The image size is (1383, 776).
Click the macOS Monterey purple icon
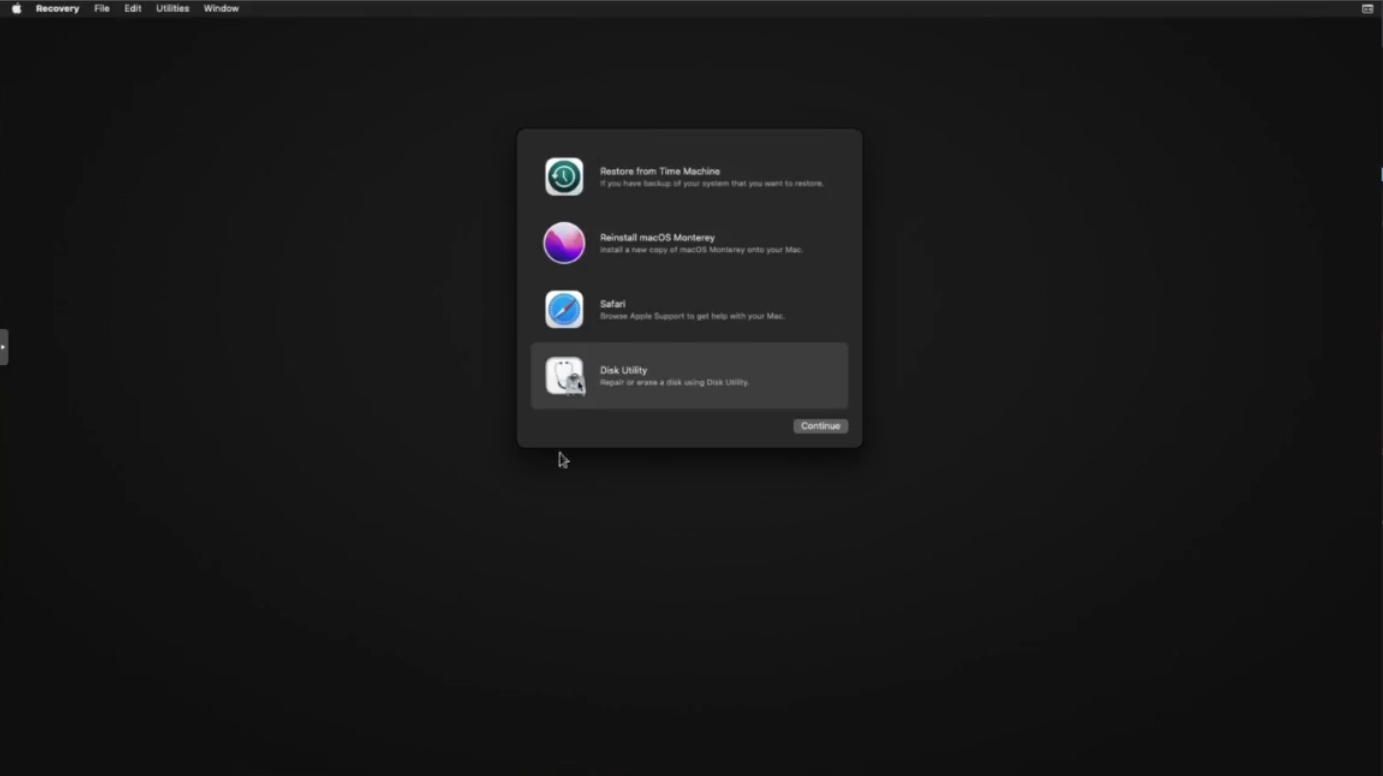pos(564,243)
